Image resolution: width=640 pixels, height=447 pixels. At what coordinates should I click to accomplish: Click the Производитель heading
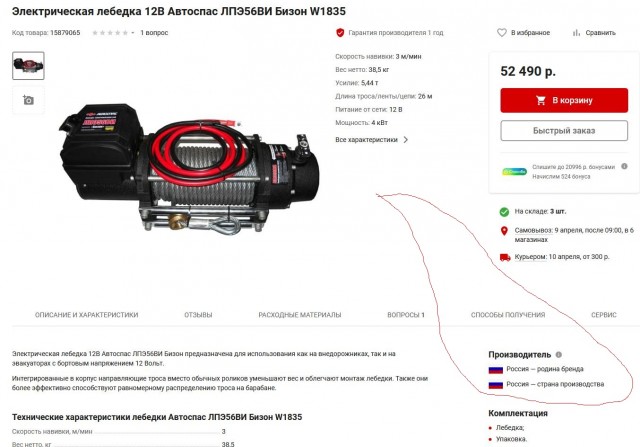coord(520,354)
